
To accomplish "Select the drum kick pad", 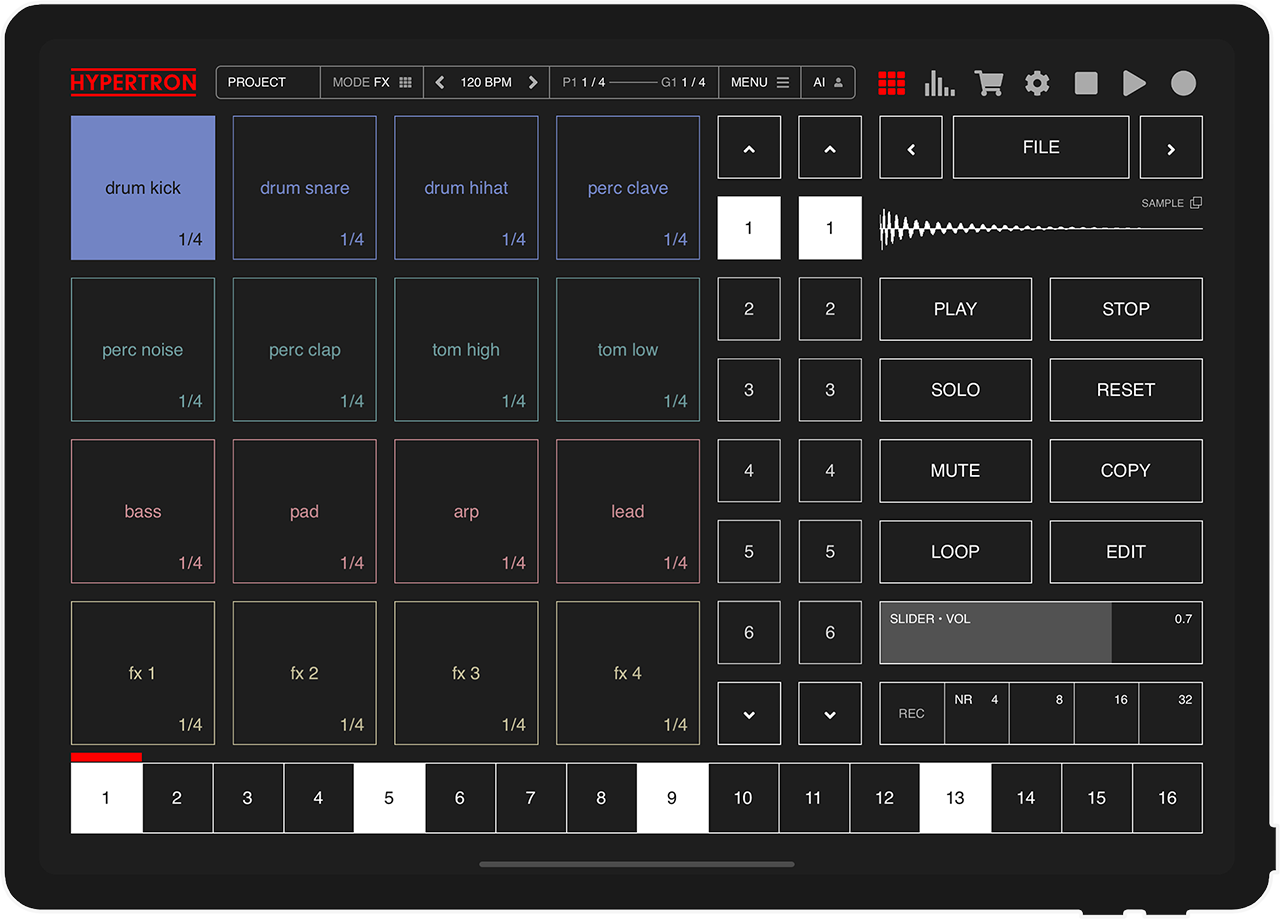I will pos(142,187).
